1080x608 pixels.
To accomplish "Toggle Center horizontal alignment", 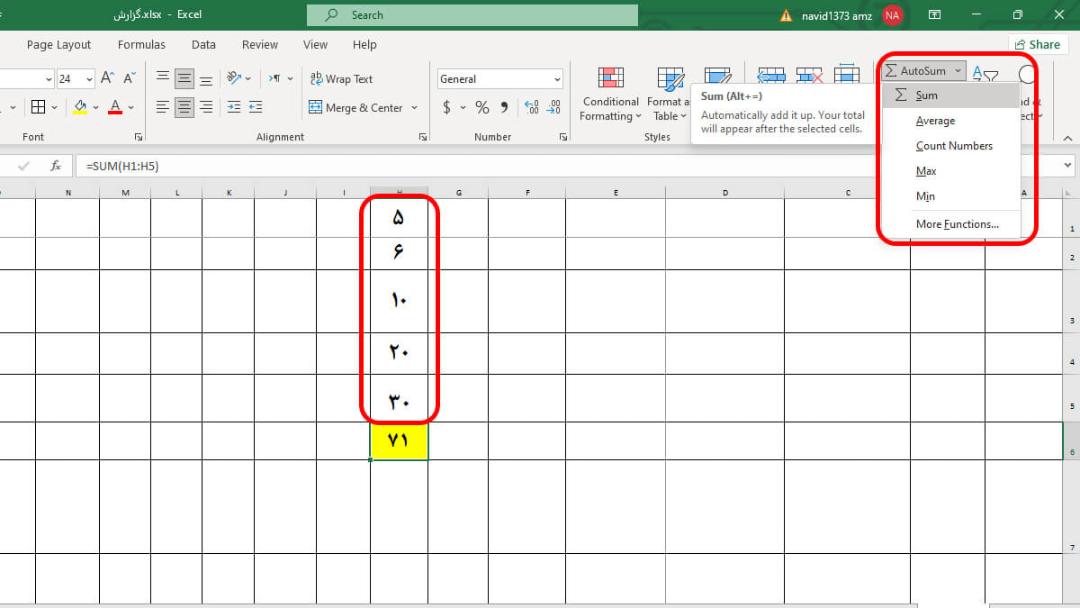I will [184, 107].
